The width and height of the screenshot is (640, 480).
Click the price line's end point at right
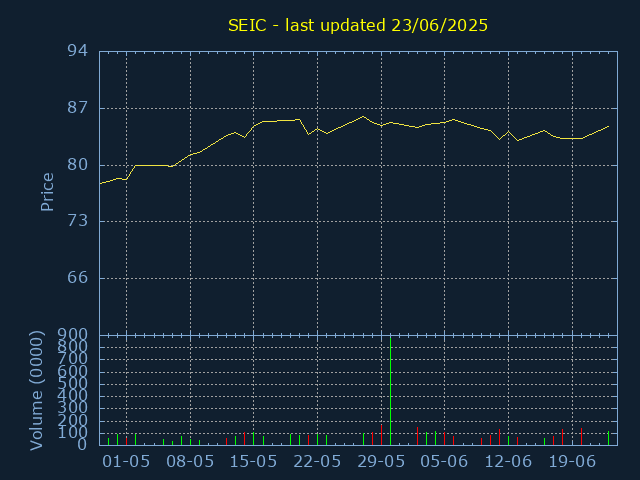pos(609,127)
